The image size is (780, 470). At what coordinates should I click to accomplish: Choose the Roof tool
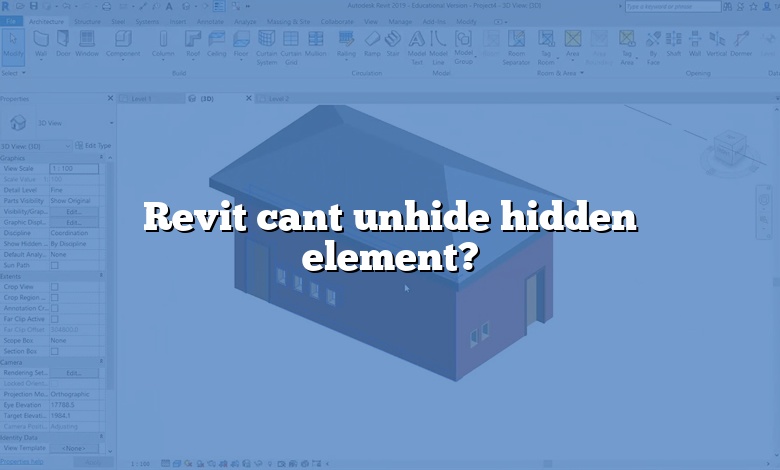[x=193, y=45]
